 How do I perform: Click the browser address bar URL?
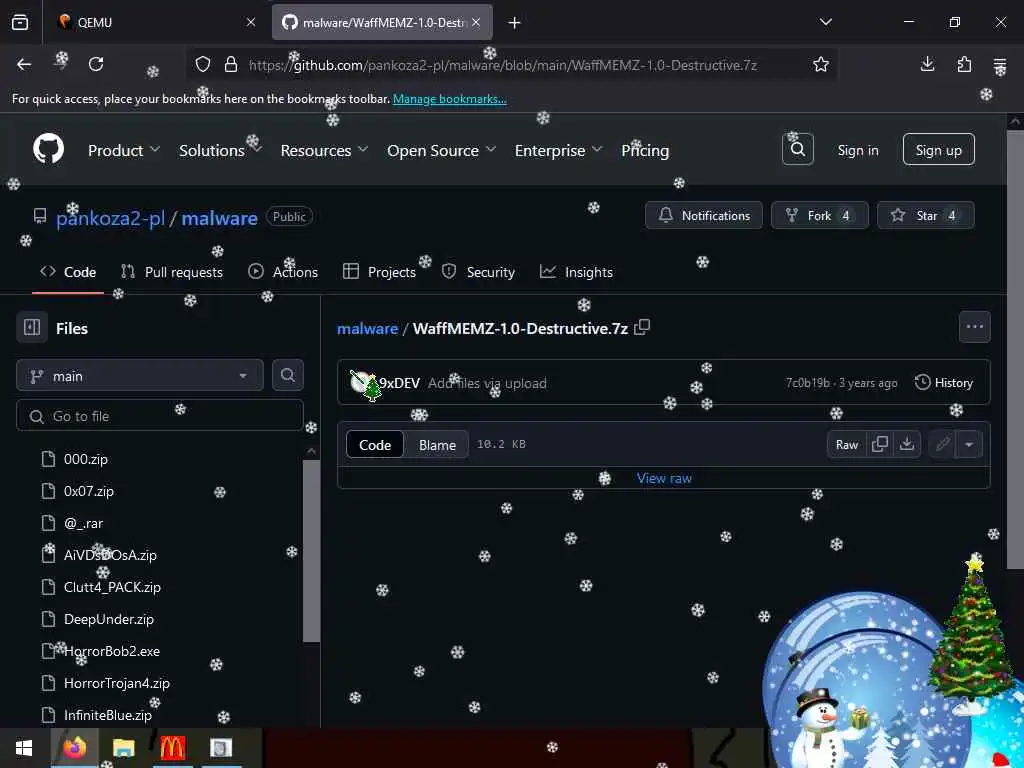[x=502, y=65]
